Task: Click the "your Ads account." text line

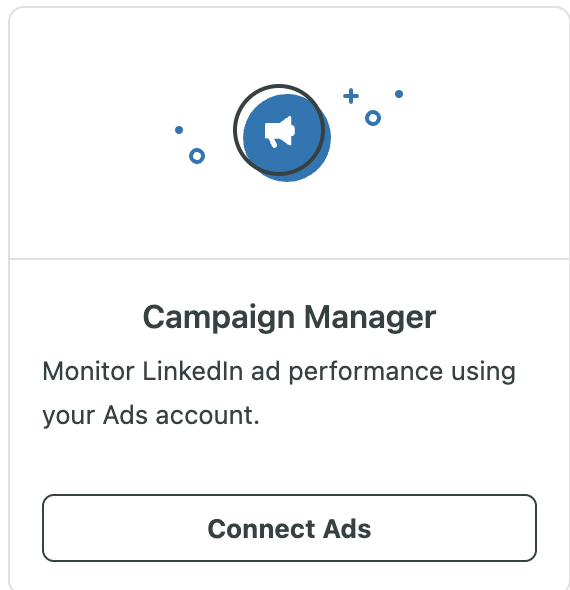Action: coord(151,416)
